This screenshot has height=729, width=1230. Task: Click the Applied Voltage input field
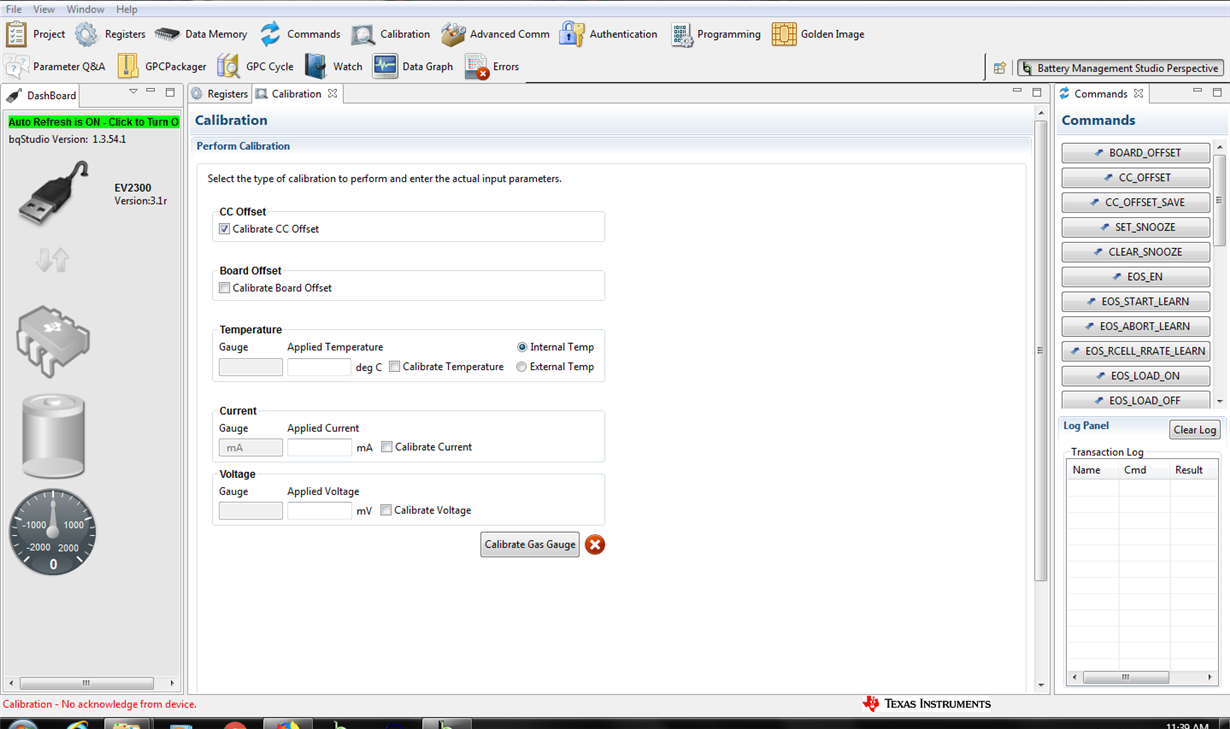pos(319,510)
